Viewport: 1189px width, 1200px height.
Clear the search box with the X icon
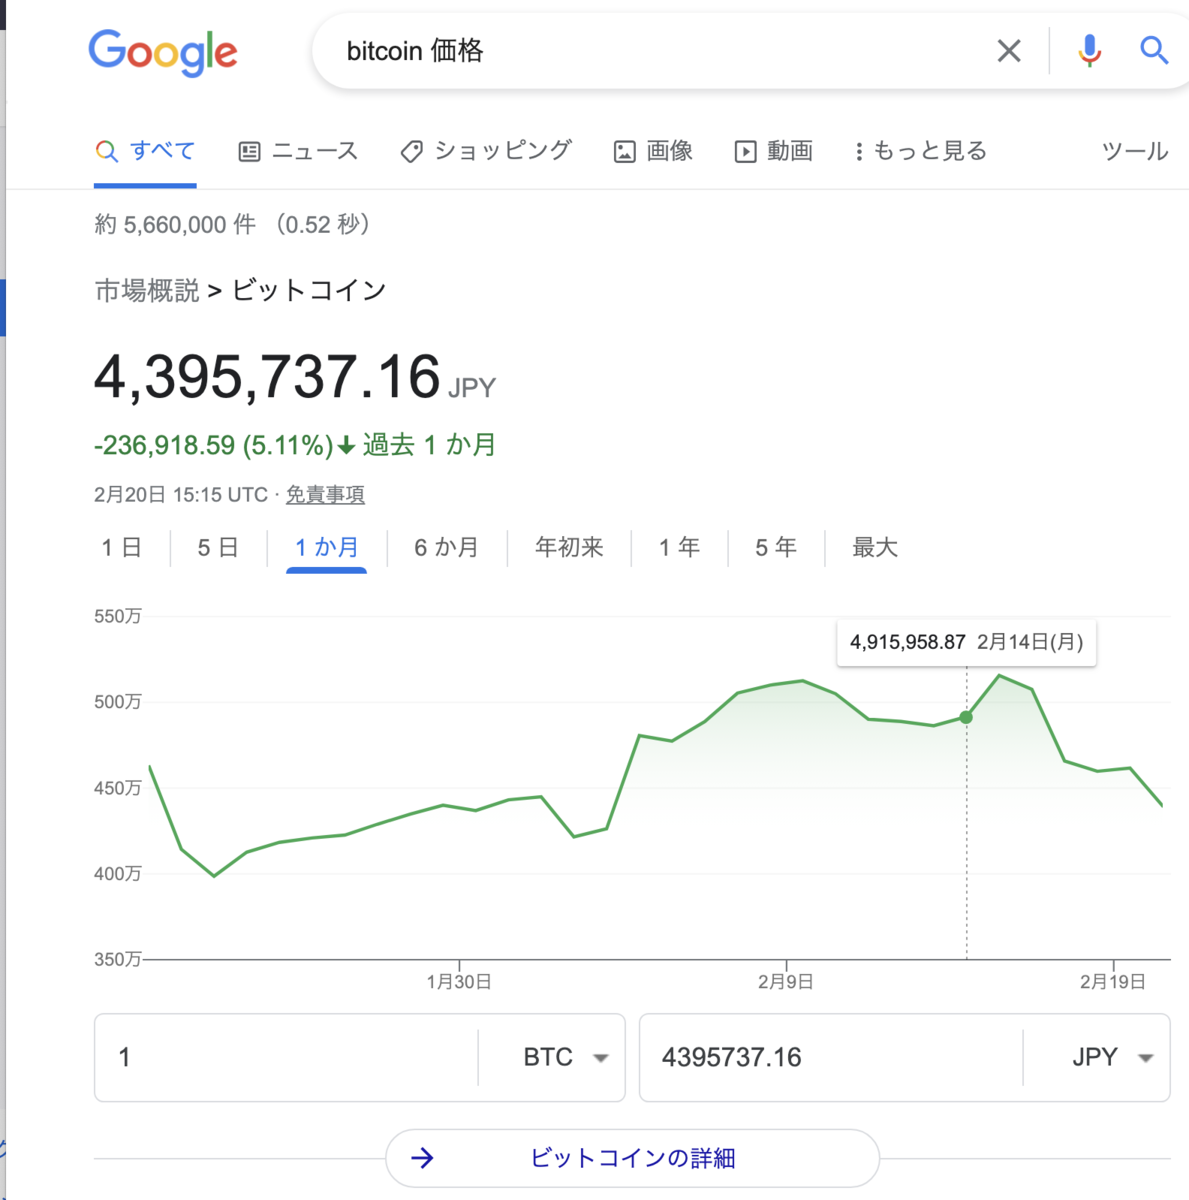(x=1009, y=51)
